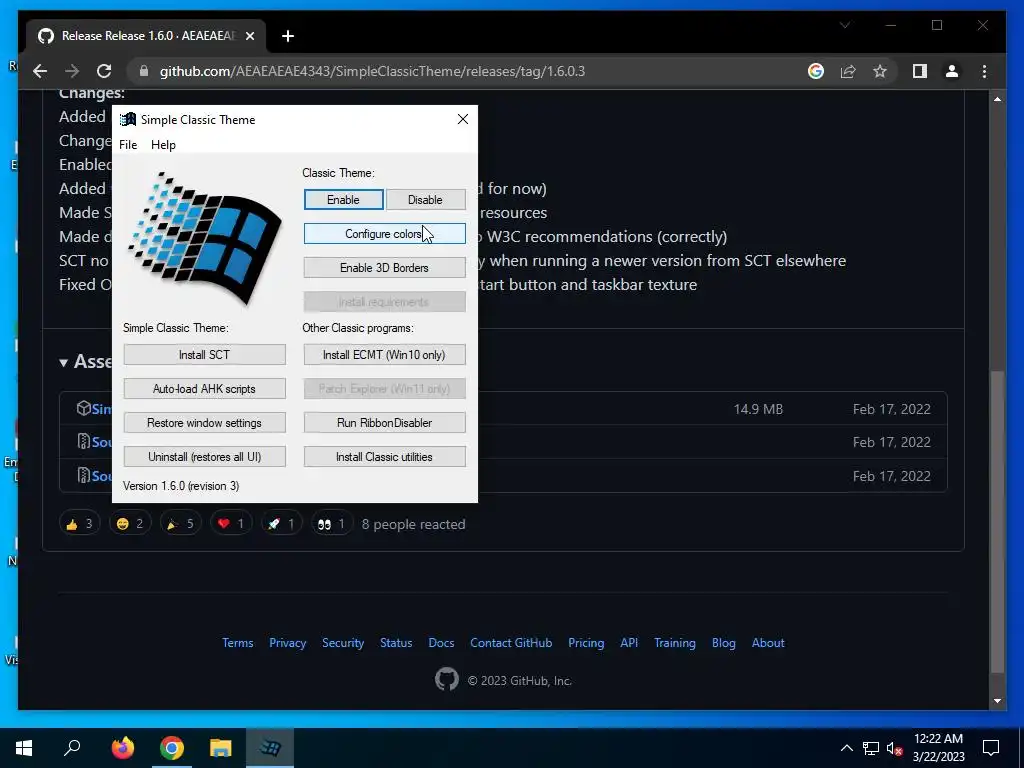The image size is (1024, 768).
Task: Click Install Classic utilities button
Action: (384, 456)
